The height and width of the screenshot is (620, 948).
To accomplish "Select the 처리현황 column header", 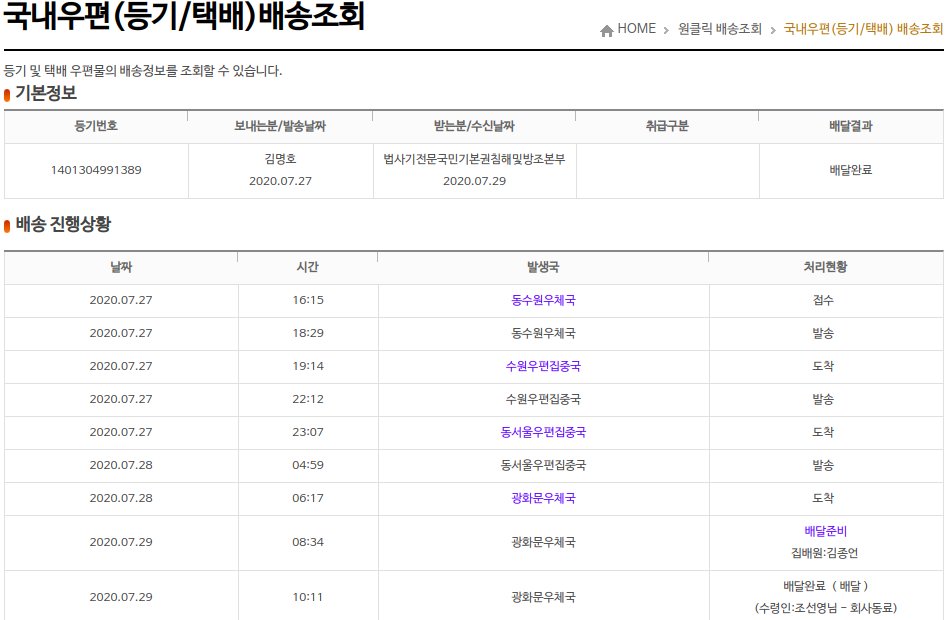I will pyautogui.click(x=825, y=267).
